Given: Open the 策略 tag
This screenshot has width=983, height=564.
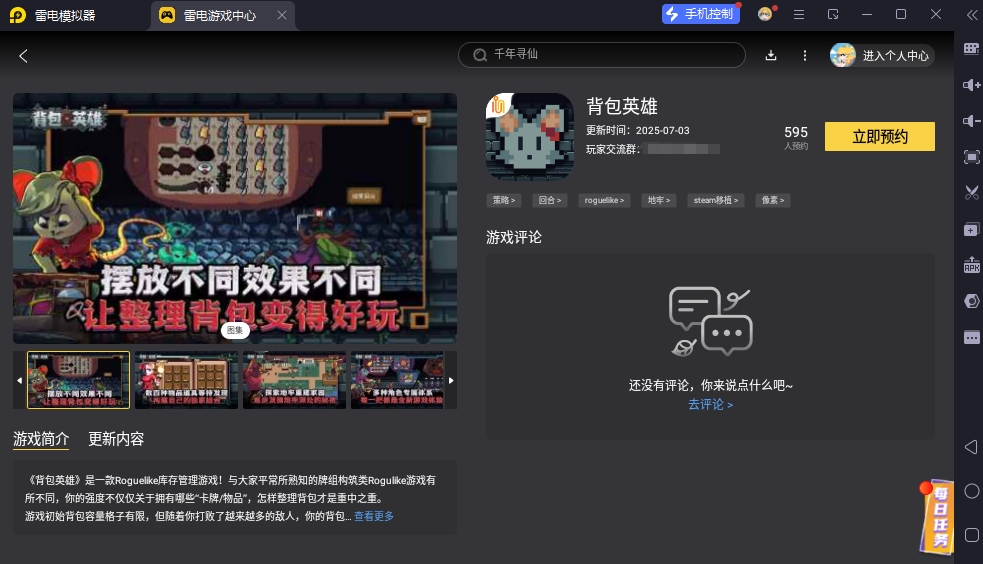Looking at the screenshot, I should pos(503,200).
